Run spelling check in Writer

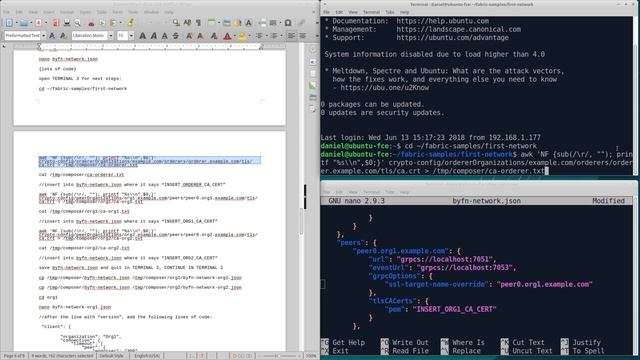pos(187,23)
